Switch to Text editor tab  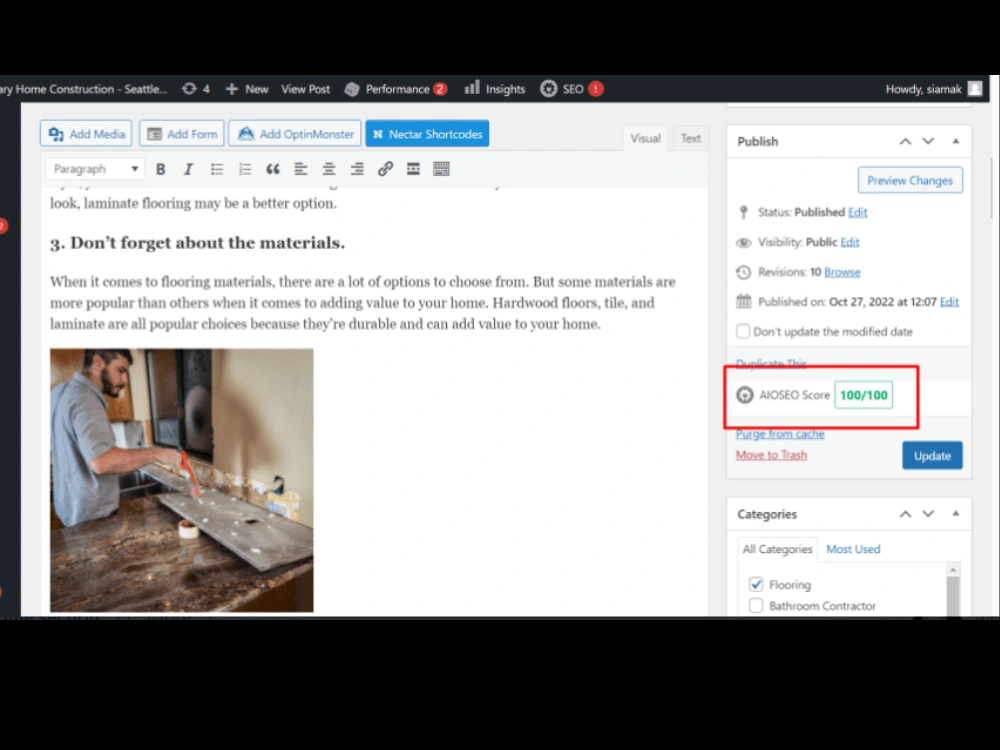pyautogui.click(x=690, y=138)
